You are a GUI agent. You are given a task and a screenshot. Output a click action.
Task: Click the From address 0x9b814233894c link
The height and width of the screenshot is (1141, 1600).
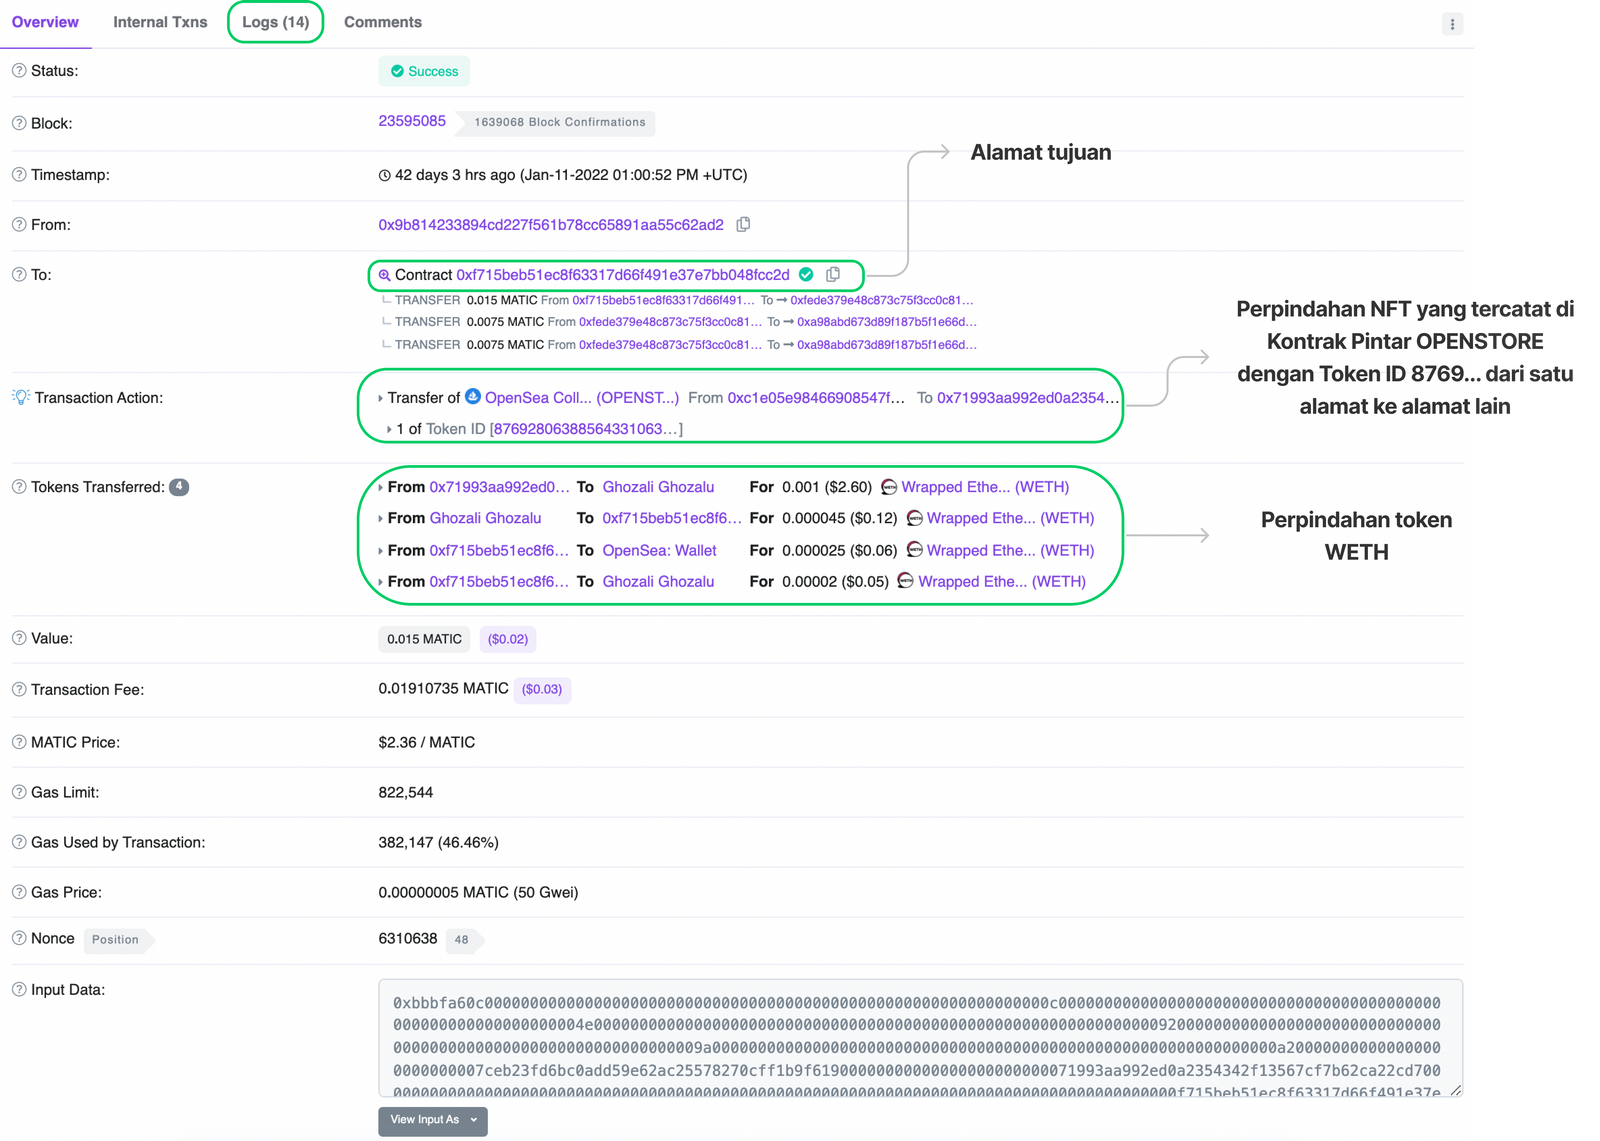pyautogui.click(x=550, y=225)
